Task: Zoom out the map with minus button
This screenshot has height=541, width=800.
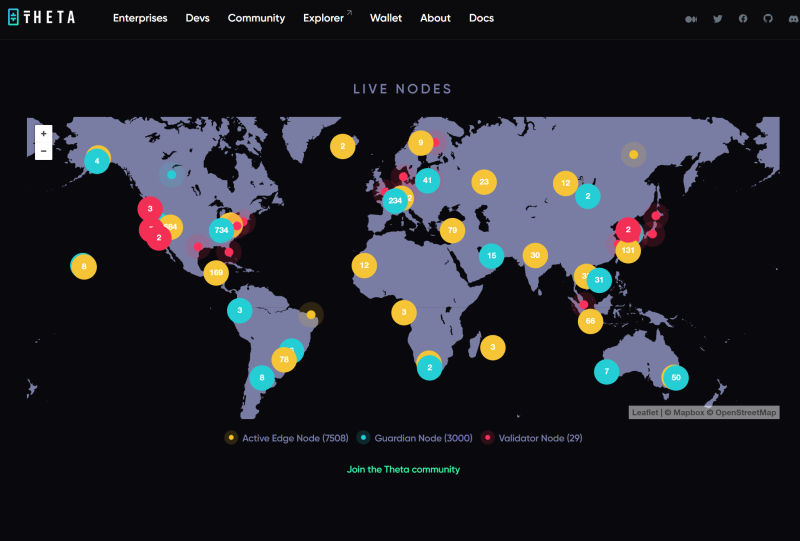Action: [x=43, y=151]
